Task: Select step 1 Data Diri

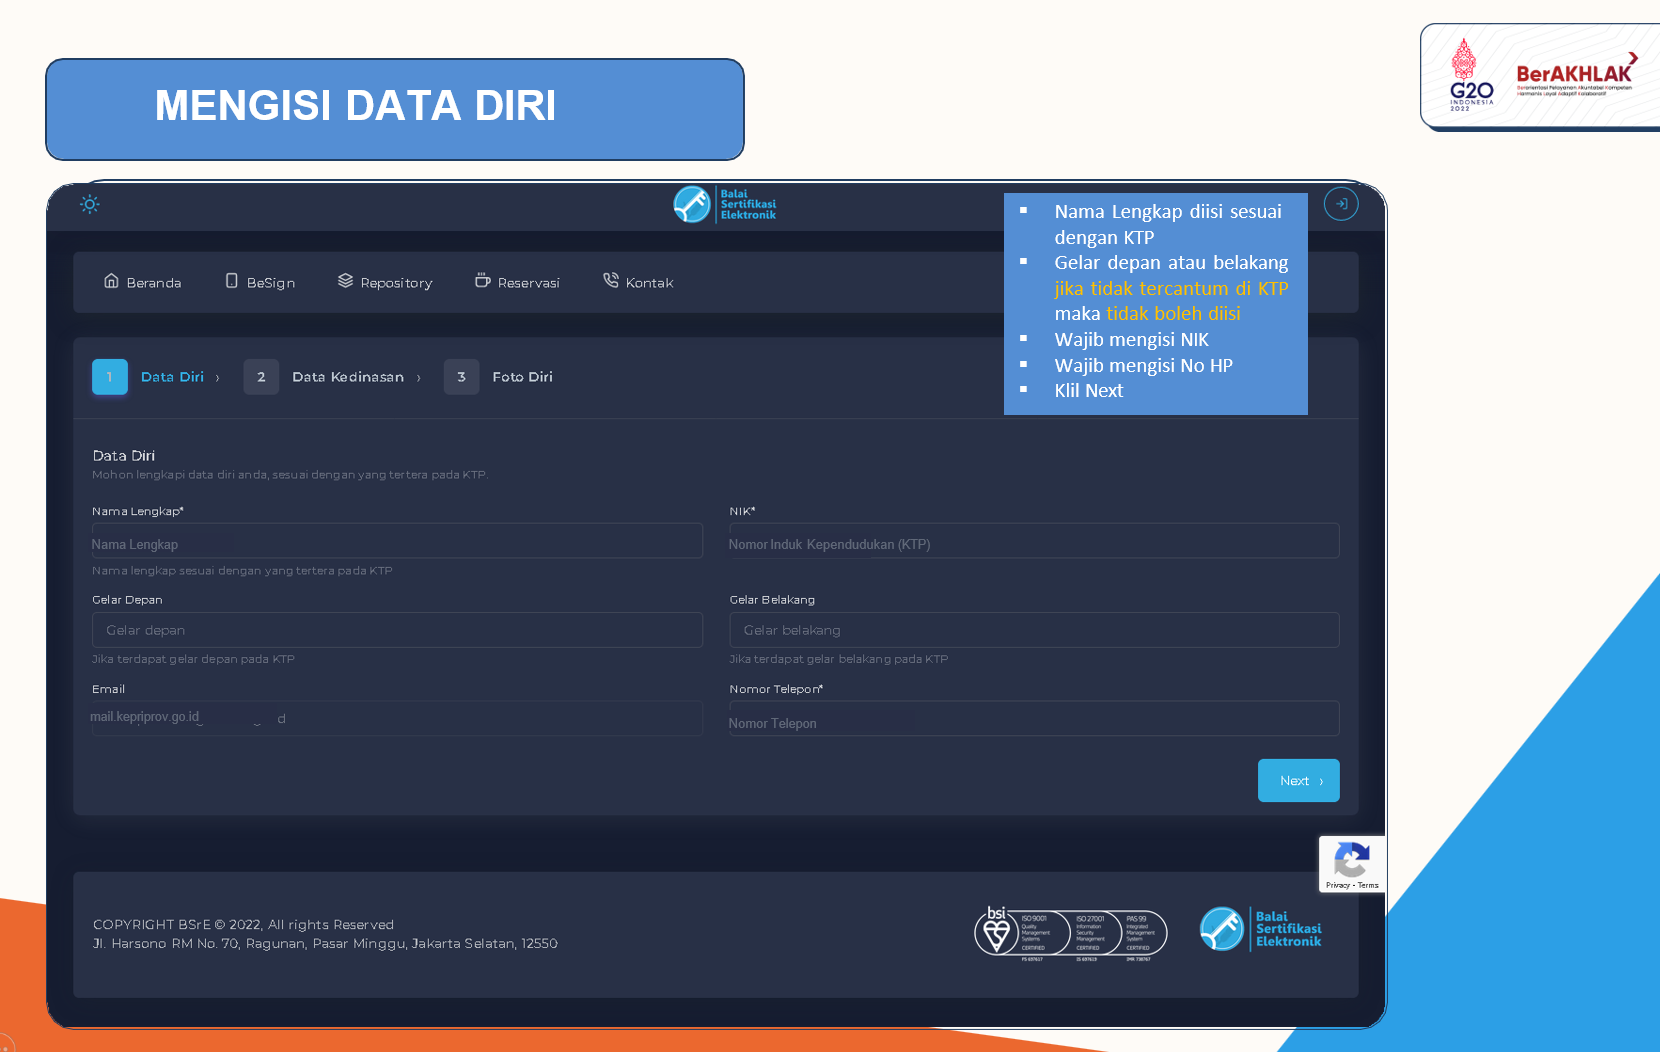Action: pyautogui.click(x=110, y=377)
